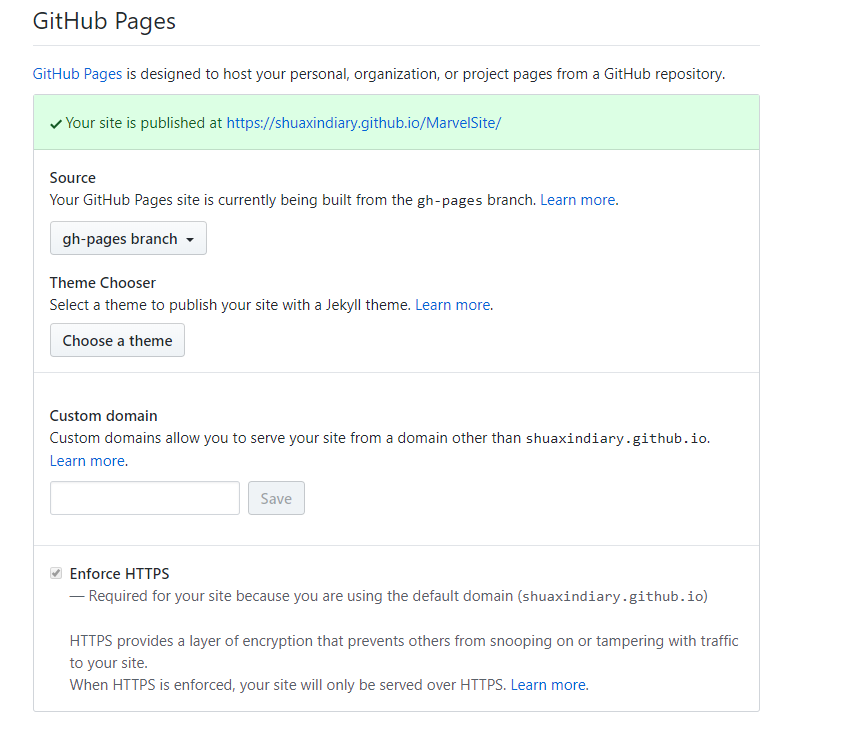Click the Source heading
This screenshot has width=857, height=742.
click(x=73, y=178)
